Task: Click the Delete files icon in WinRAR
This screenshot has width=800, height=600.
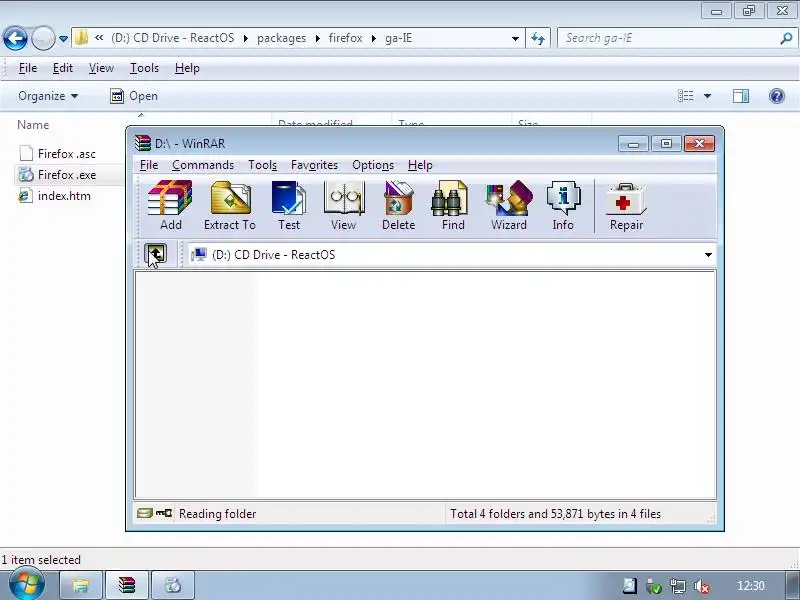Action: coord(398,206)
